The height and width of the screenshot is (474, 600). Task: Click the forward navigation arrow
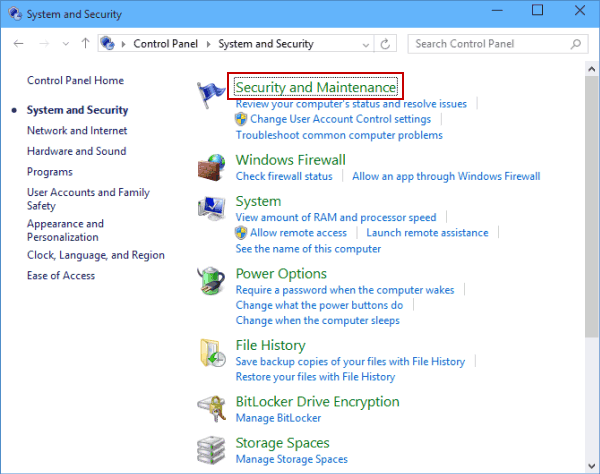(x=44, y=44)
